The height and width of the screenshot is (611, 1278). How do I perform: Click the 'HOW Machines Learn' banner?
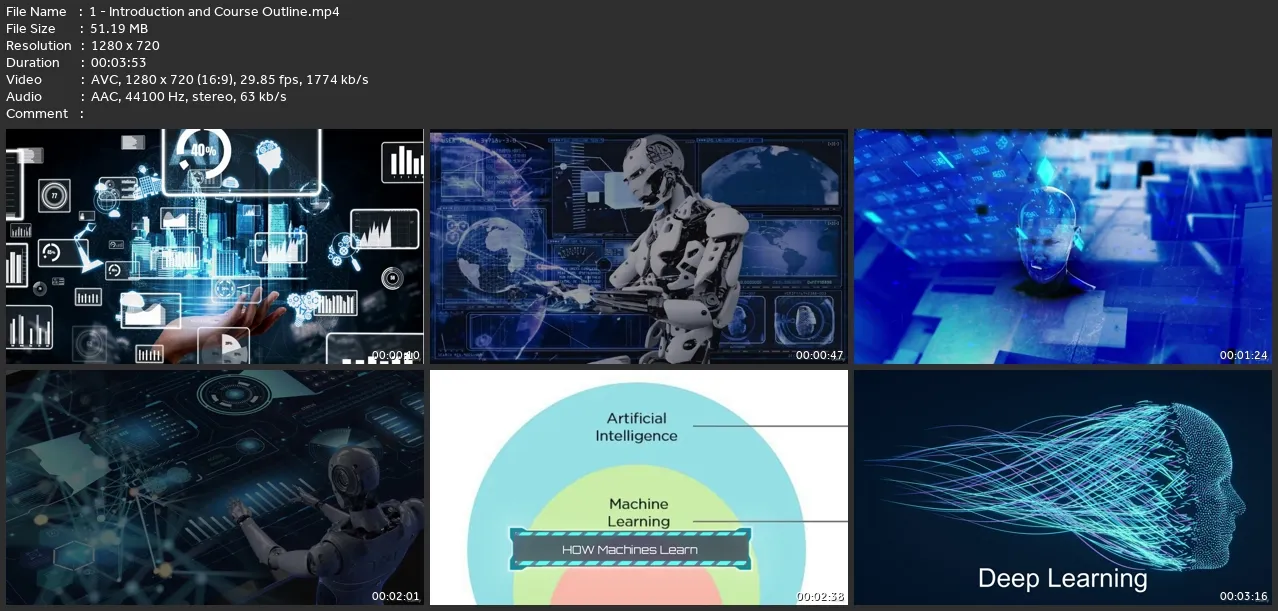[630, 550]
